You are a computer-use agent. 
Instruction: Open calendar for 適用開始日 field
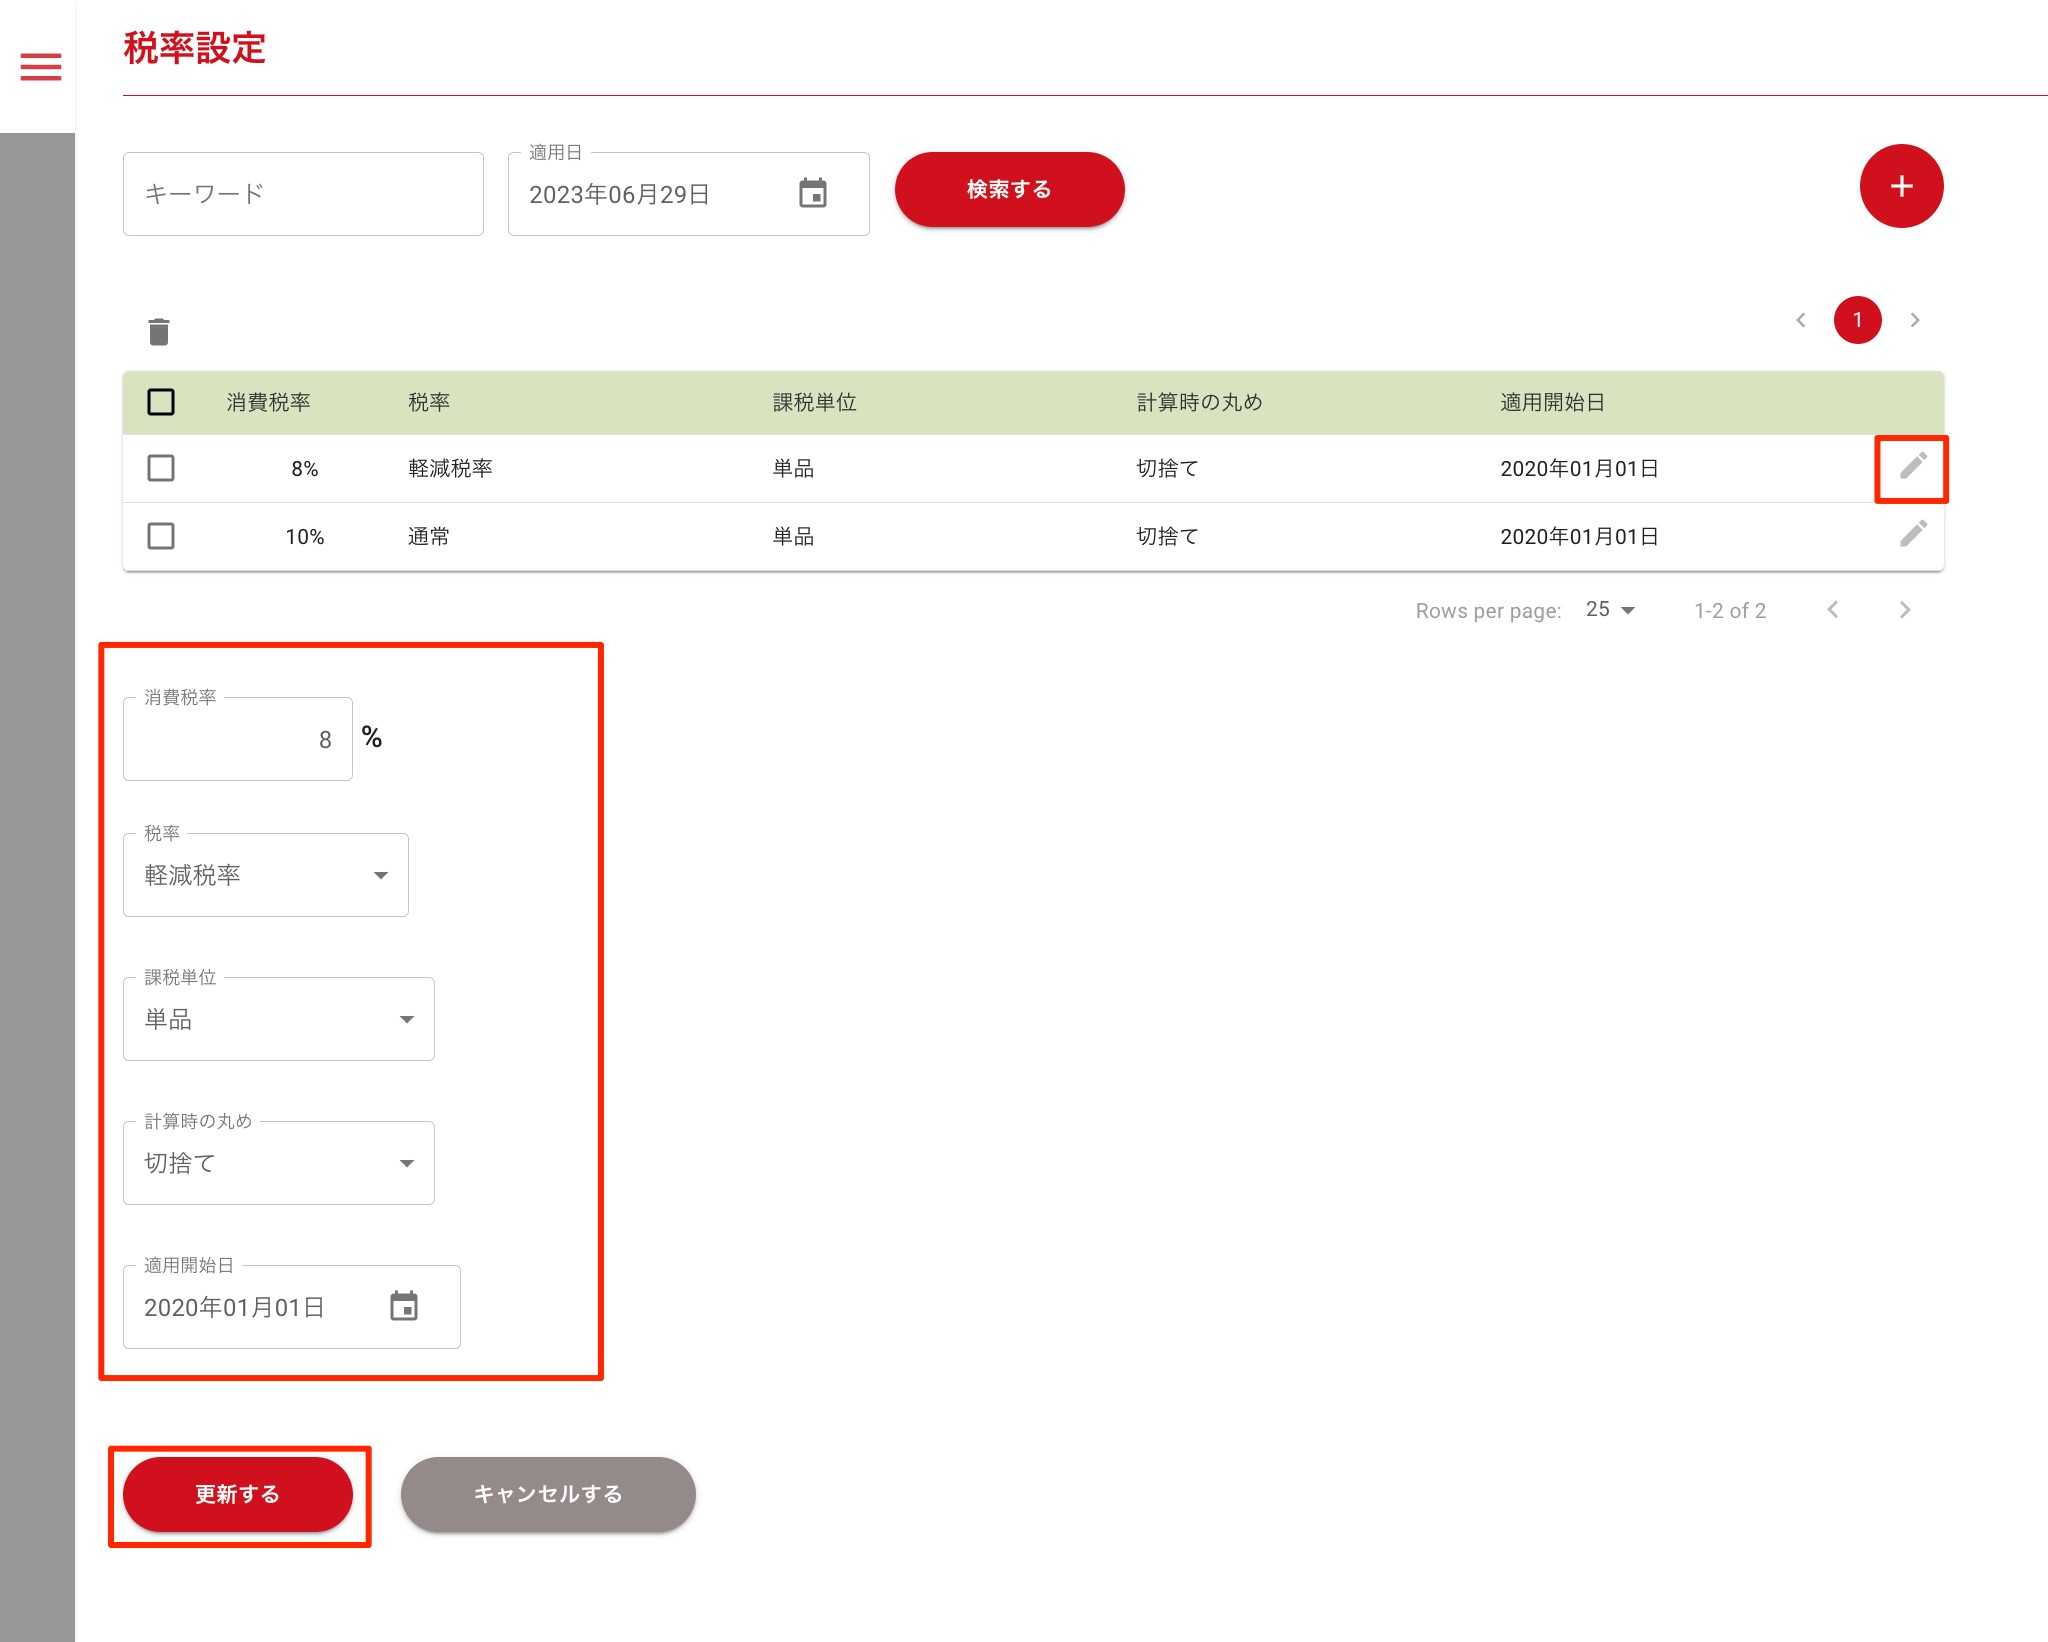404,1306
